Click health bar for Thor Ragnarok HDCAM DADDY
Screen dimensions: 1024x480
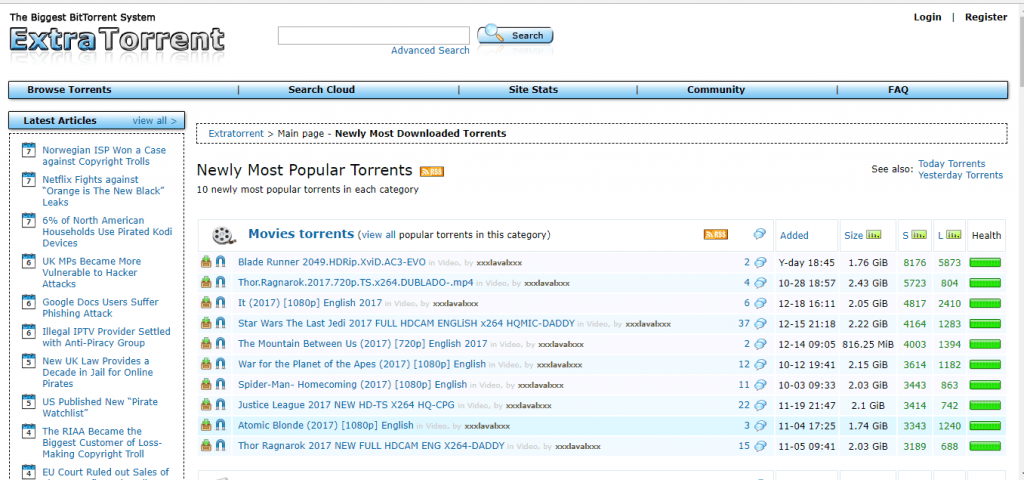pyautogui.click(x=985, y=446)
